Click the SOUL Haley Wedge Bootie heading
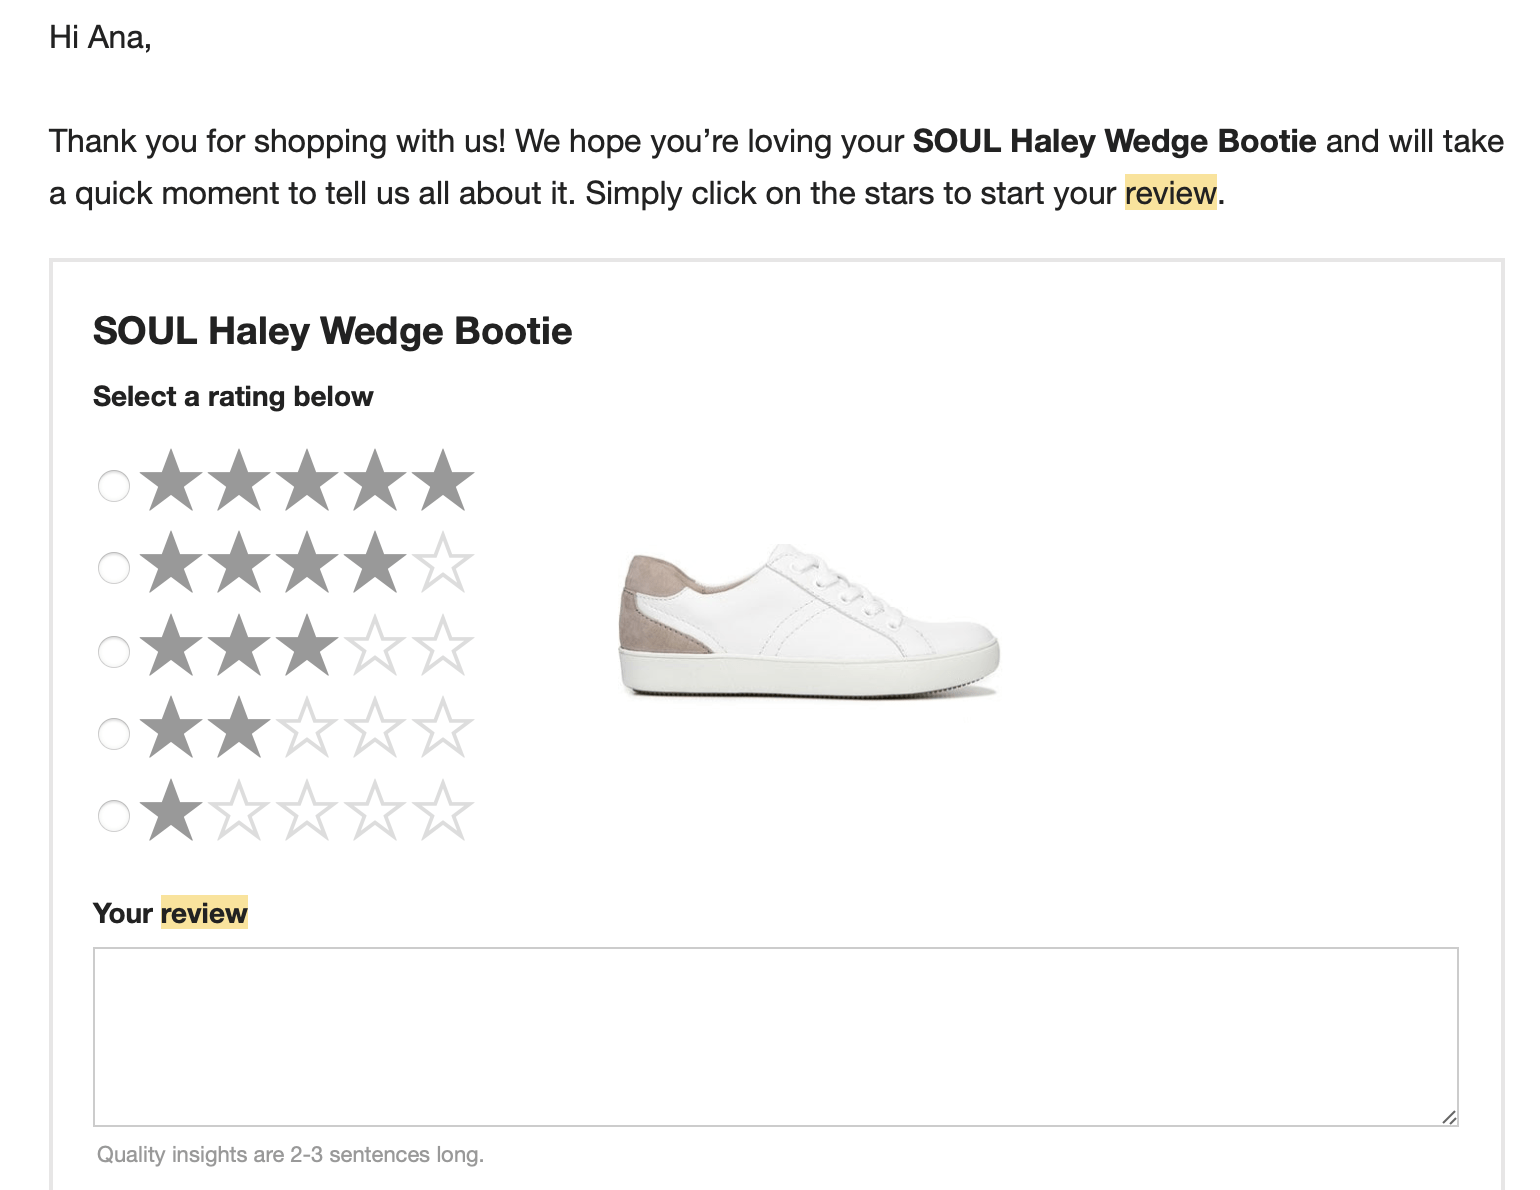The width and height of the screenshot is (1540, 1190). tap(333, 330)
